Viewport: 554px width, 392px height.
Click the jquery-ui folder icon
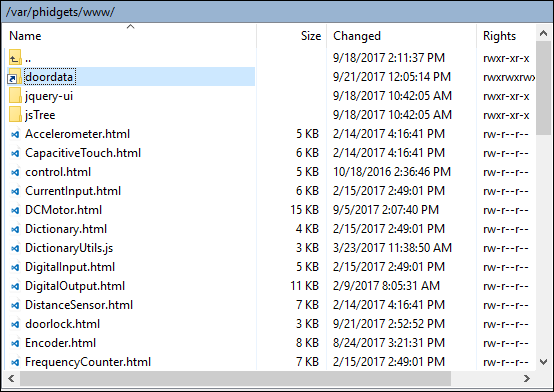15,96
